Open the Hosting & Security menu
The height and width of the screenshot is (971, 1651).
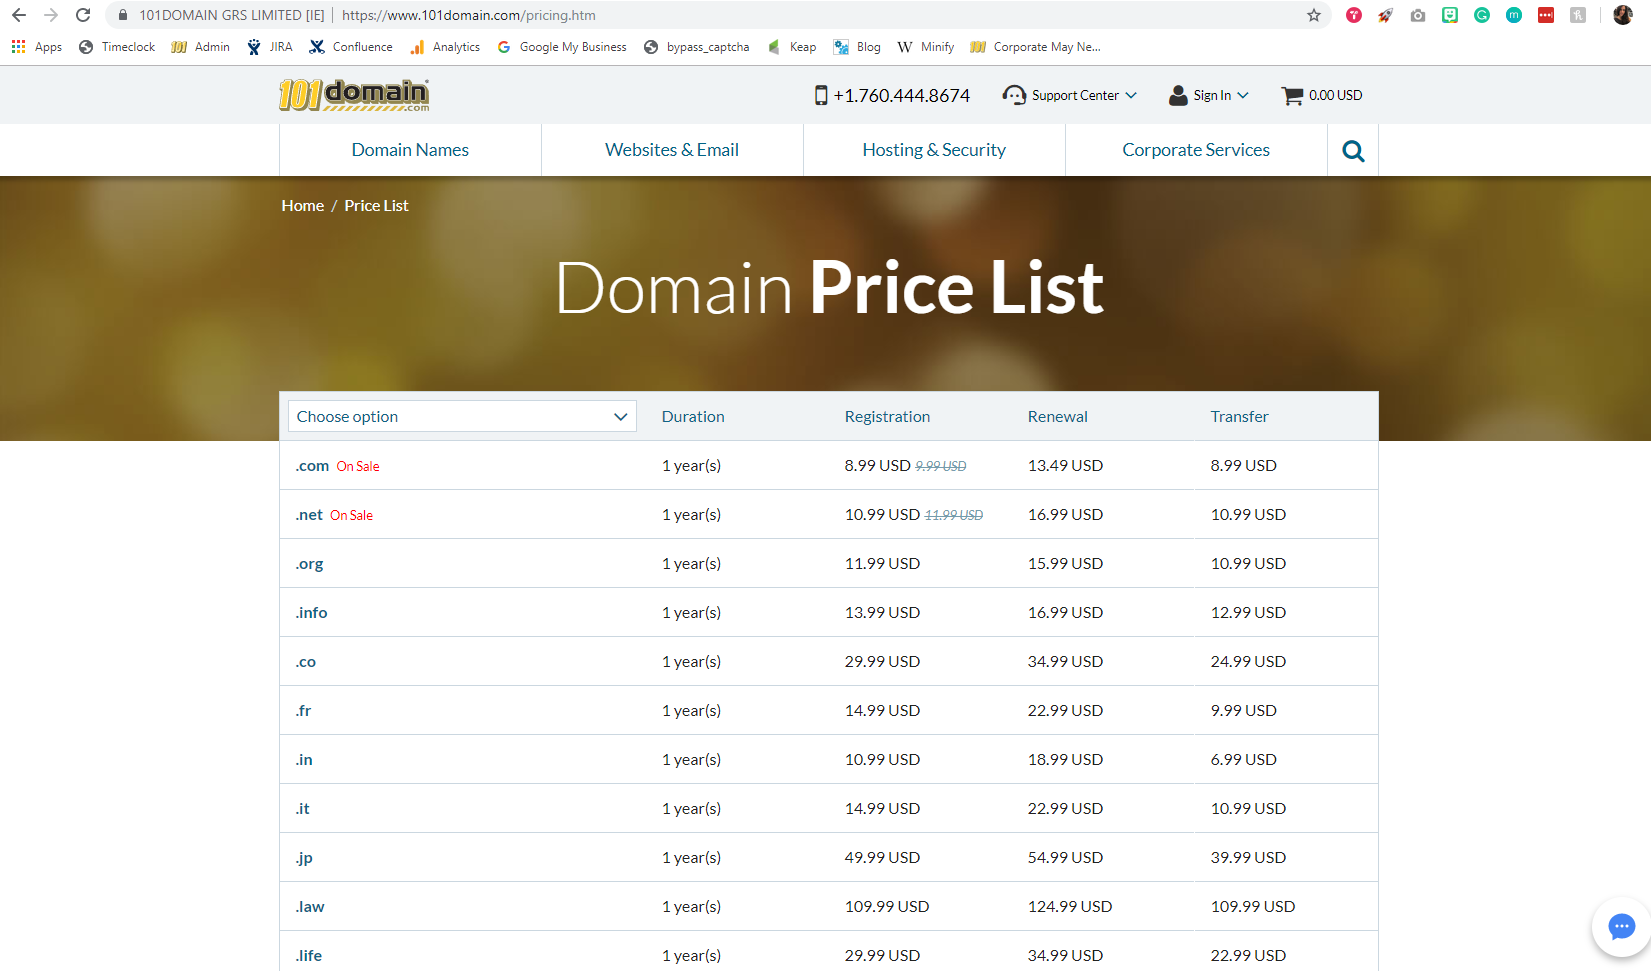click(x=934, y=150)
